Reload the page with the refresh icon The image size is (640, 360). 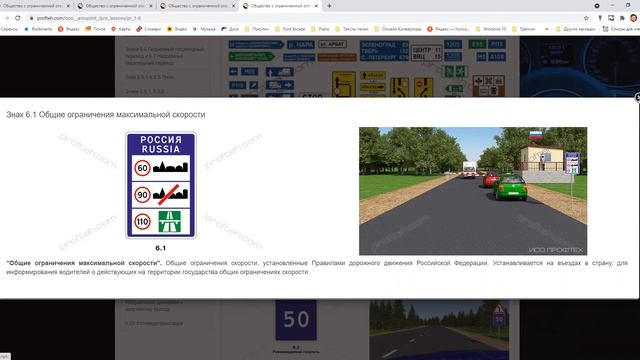[18, 18]
